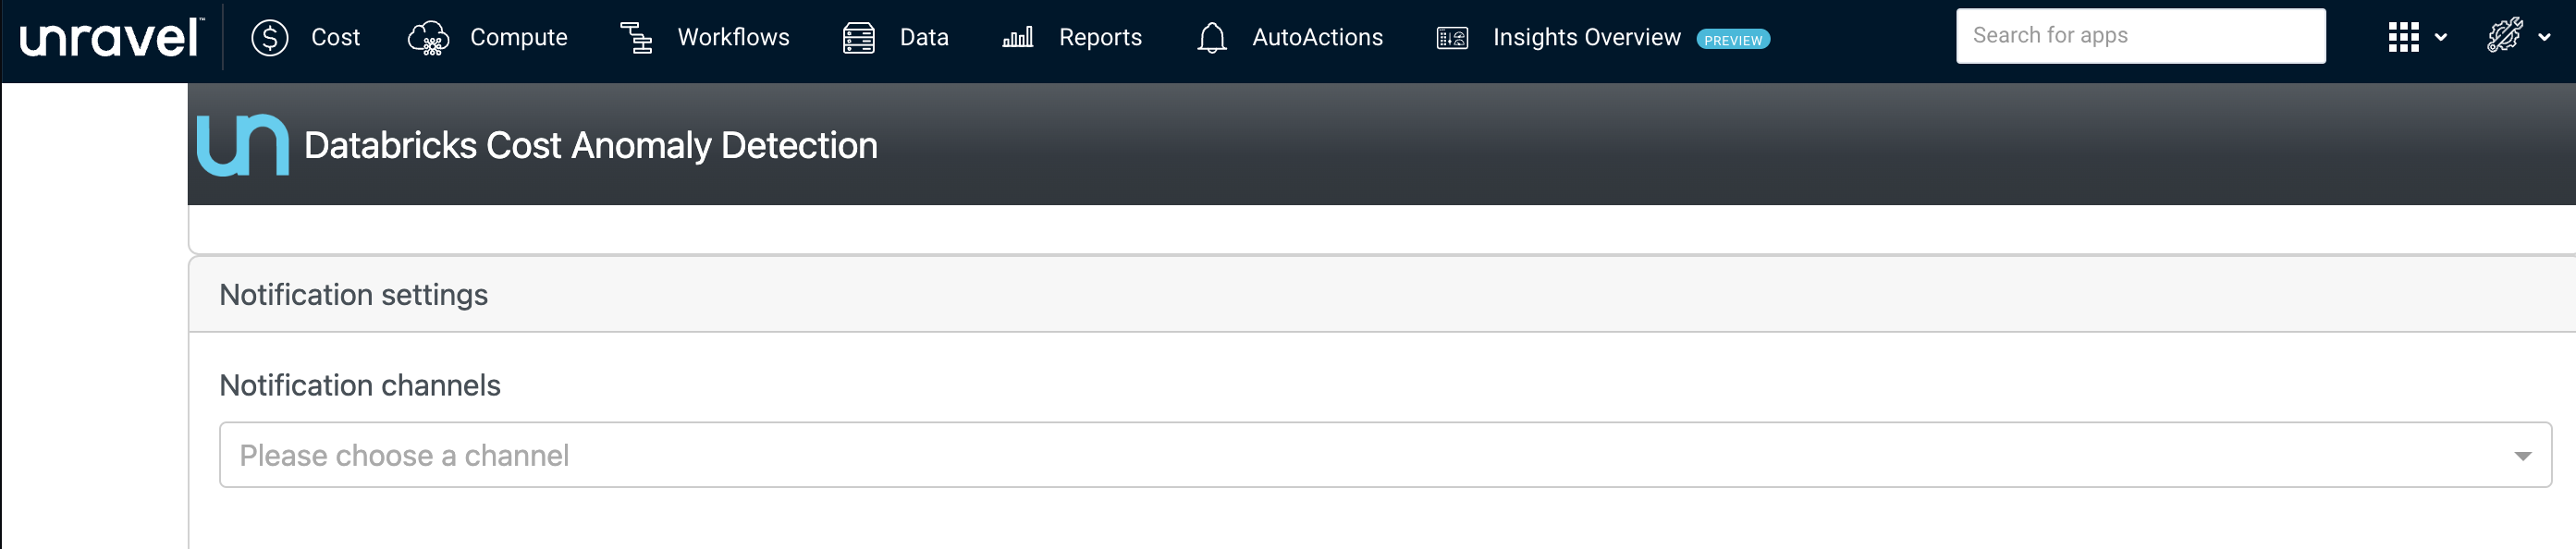Click the PREVIEW badge

1732,40
